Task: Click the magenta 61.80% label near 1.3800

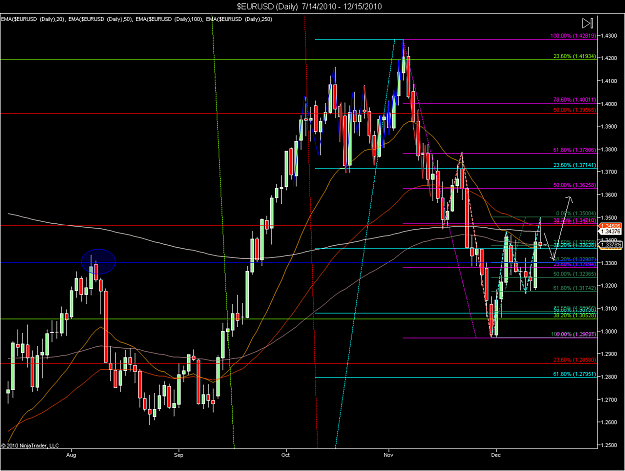Action: pos(575,150)
